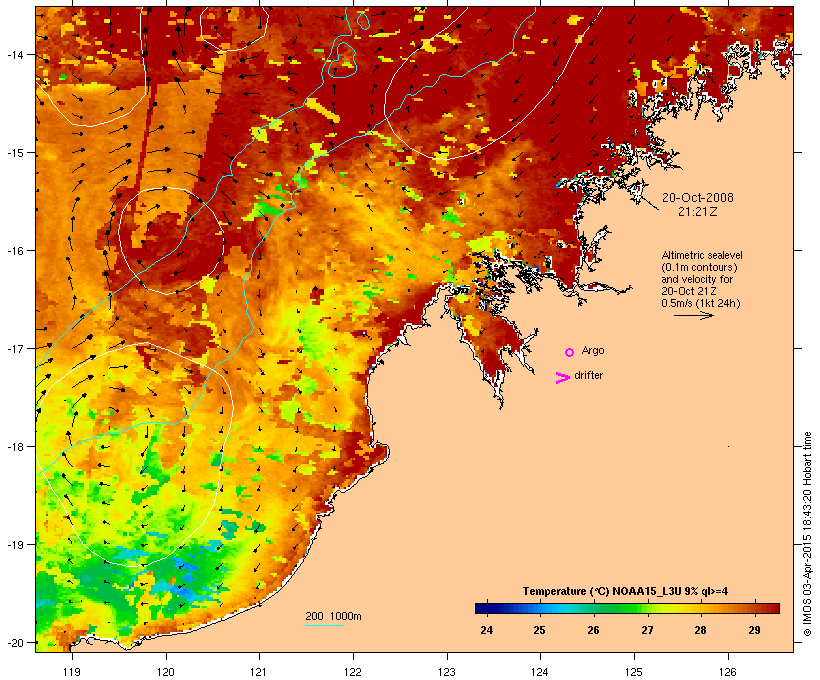
Task: Click the 0.5m/s velocity scale arrow
Action: tap(694, 315)
